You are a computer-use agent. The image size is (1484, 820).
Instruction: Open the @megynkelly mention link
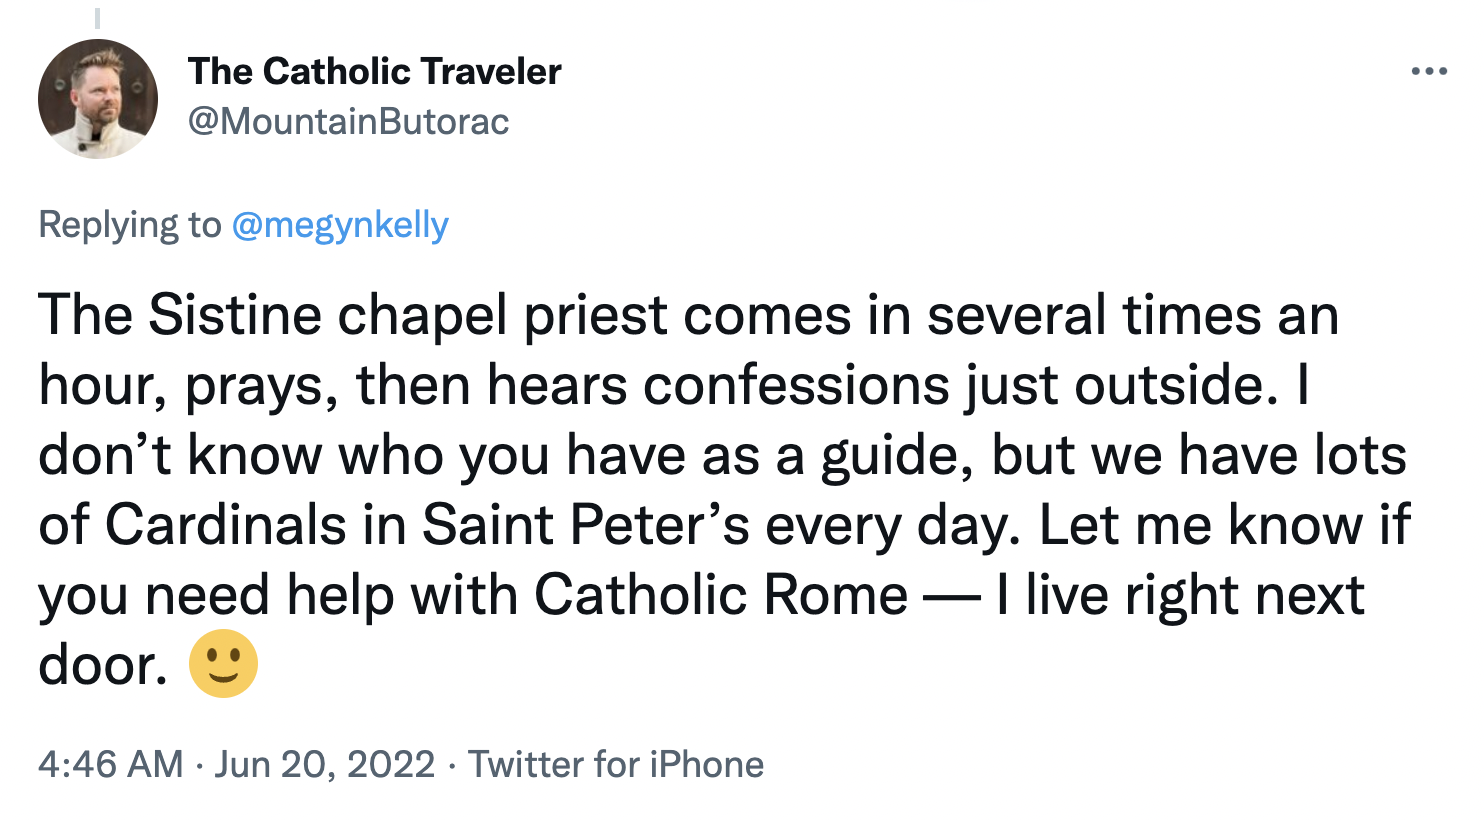click(340, 225)
